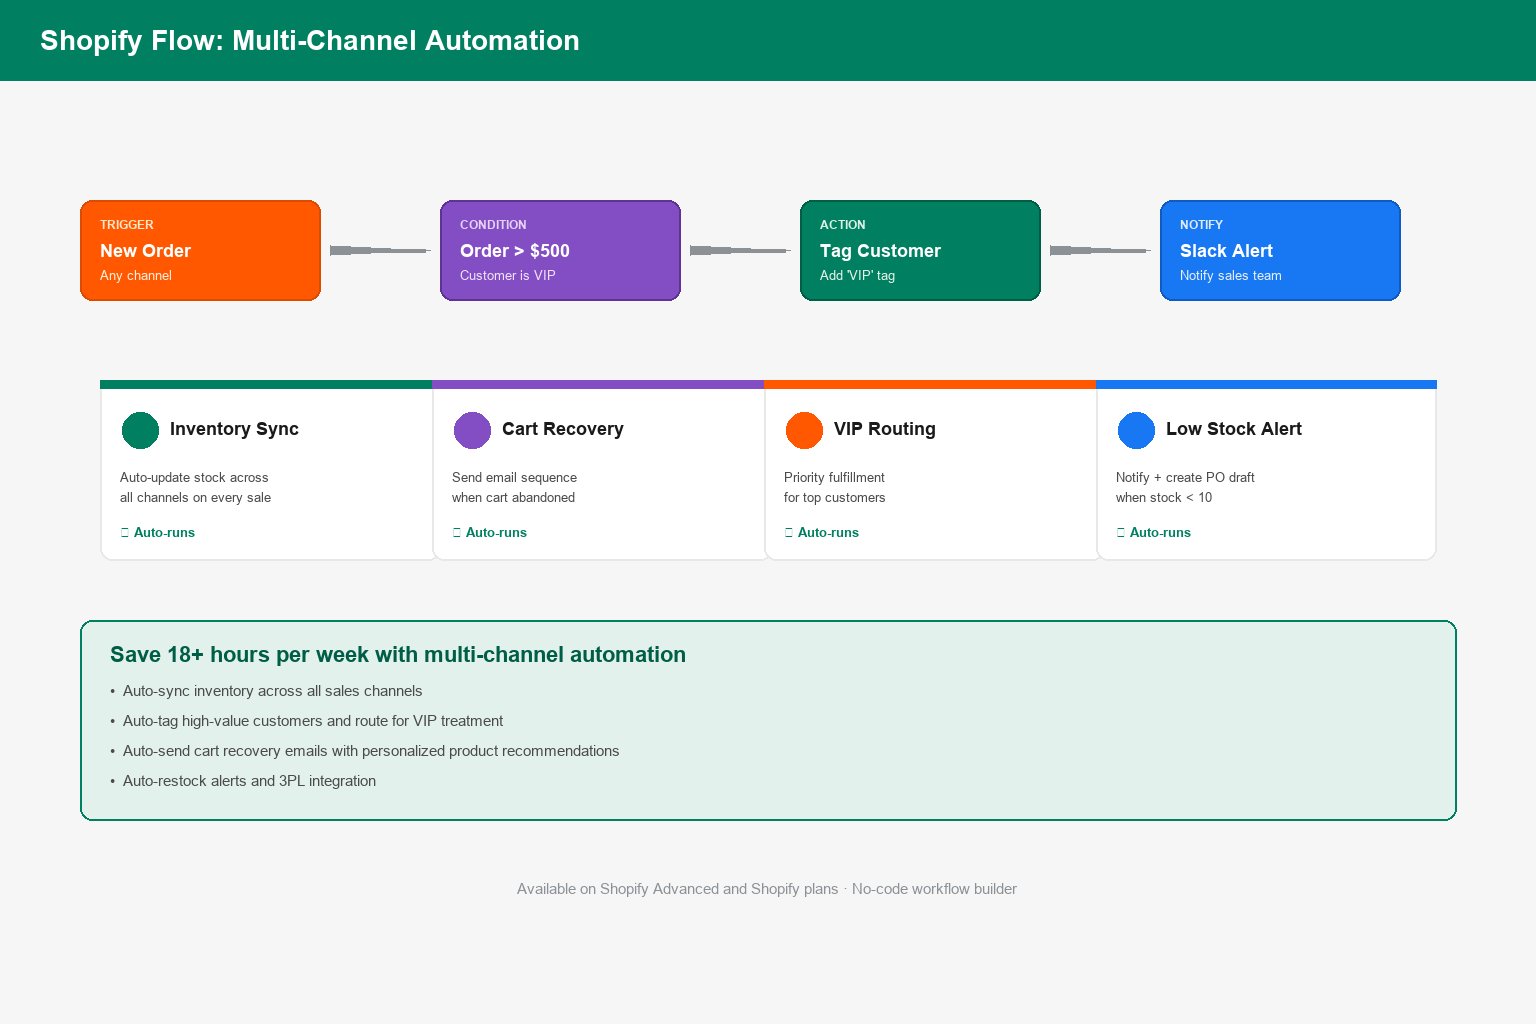Click the blue Low Stock Alert circle icon

click(1136, 430)
